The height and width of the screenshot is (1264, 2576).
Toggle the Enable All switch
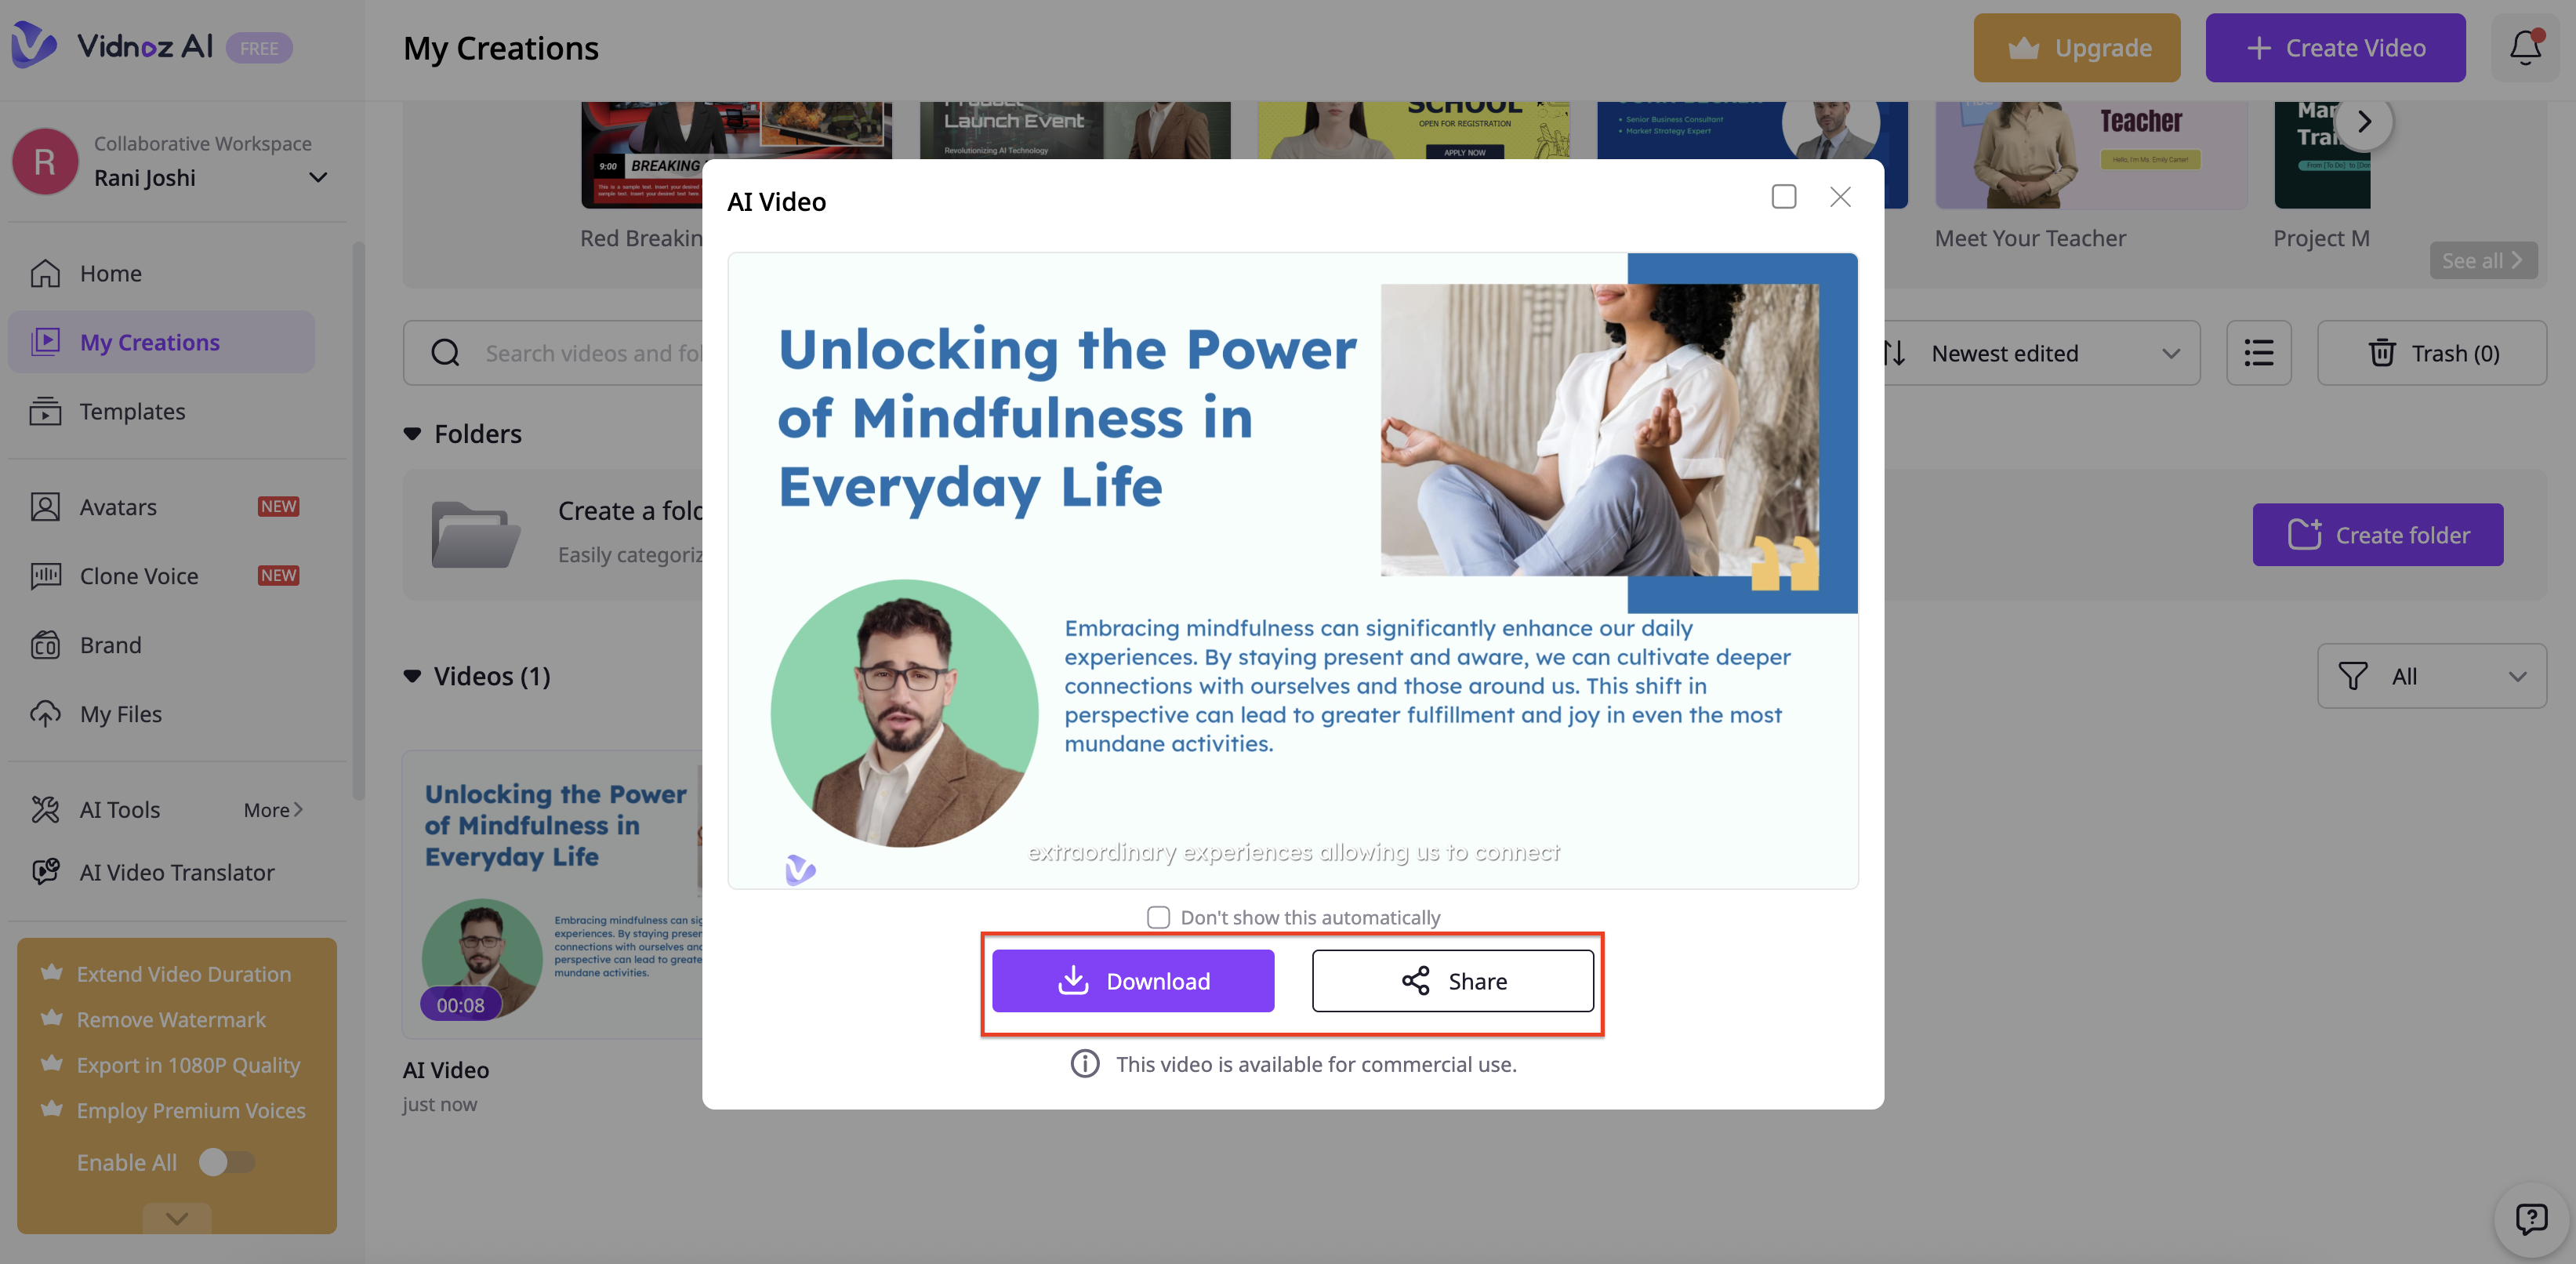[226, 1162]
